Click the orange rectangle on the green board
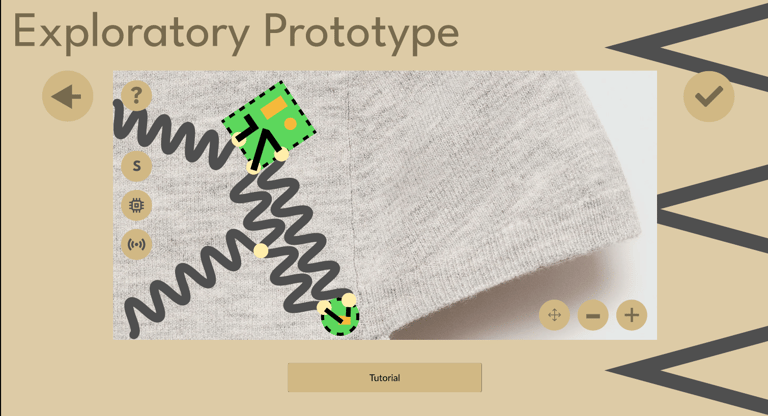Image resolution: width=768 pixels, height=416 pixels. pyautogui.click(x=273, y=108)
